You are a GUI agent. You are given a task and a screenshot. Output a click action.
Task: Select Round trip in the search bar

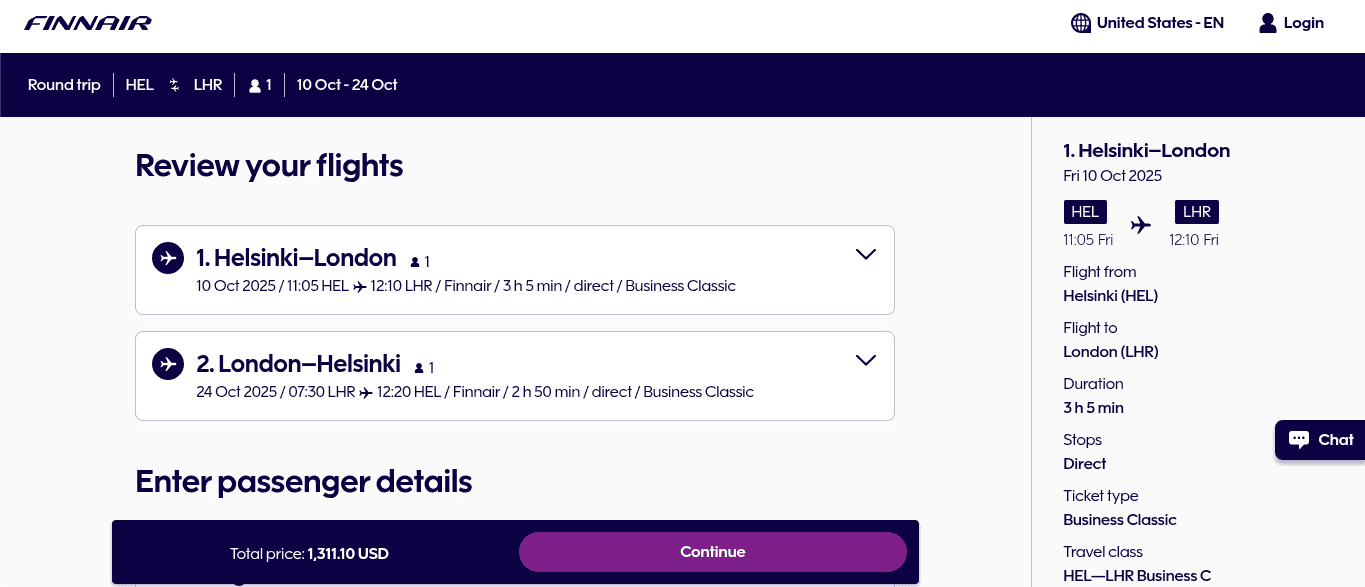(64, 85)
